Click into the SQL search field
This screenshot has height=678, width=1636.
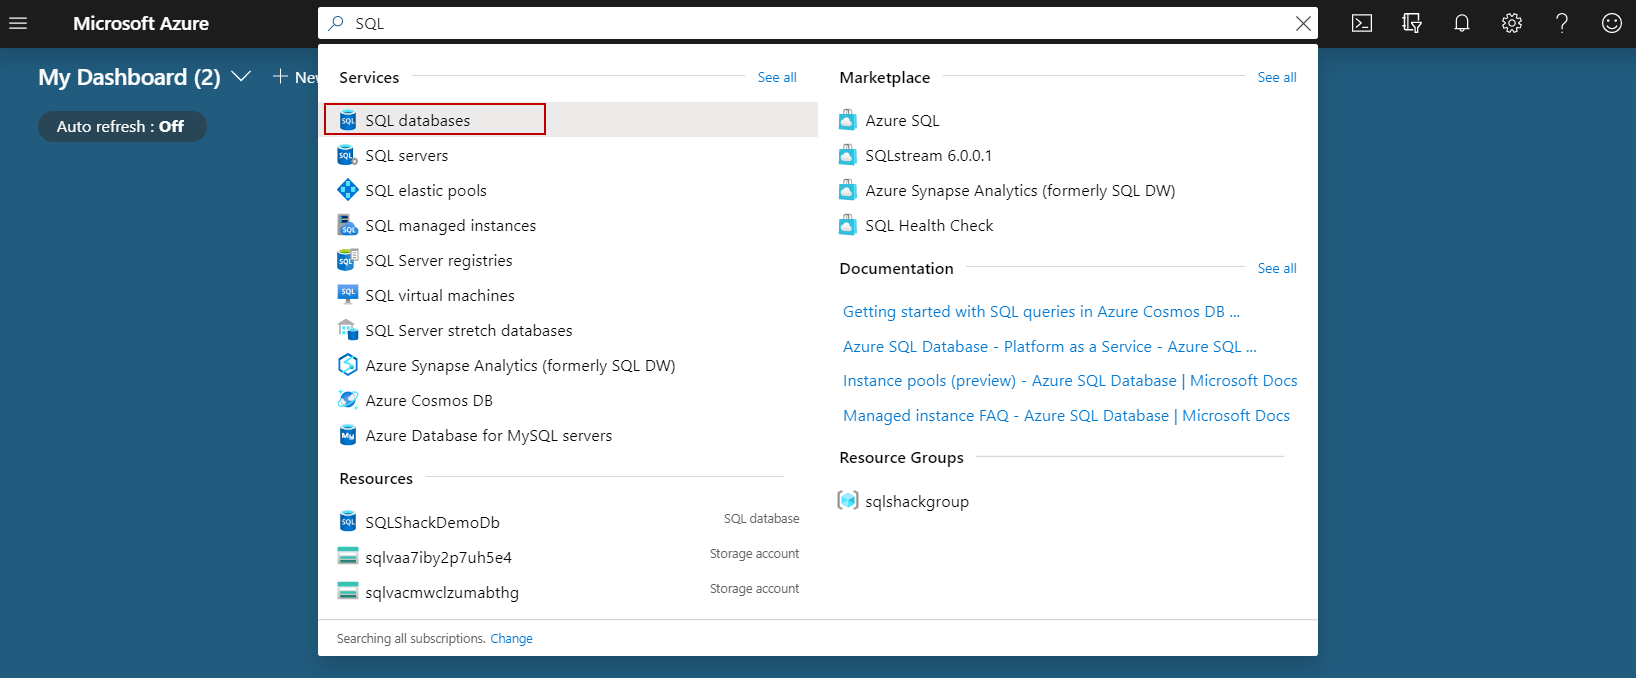800,23
